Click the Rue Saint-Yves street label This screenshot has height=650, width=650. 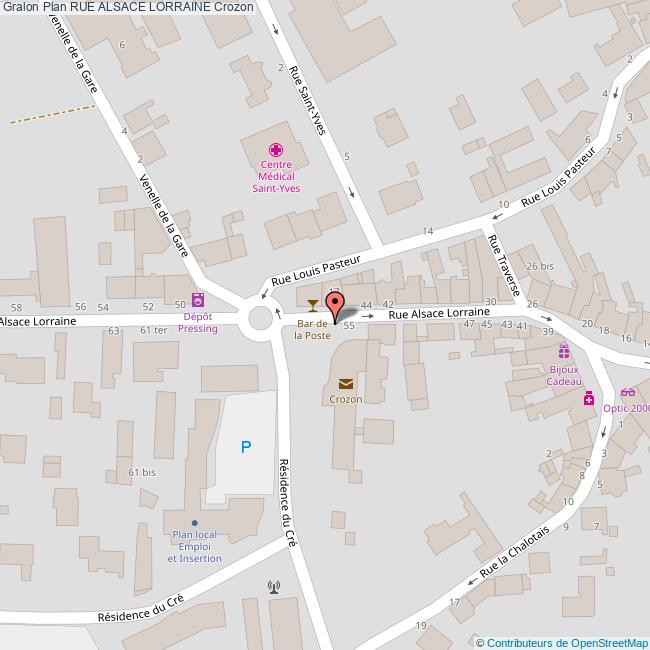pos(308,100)
